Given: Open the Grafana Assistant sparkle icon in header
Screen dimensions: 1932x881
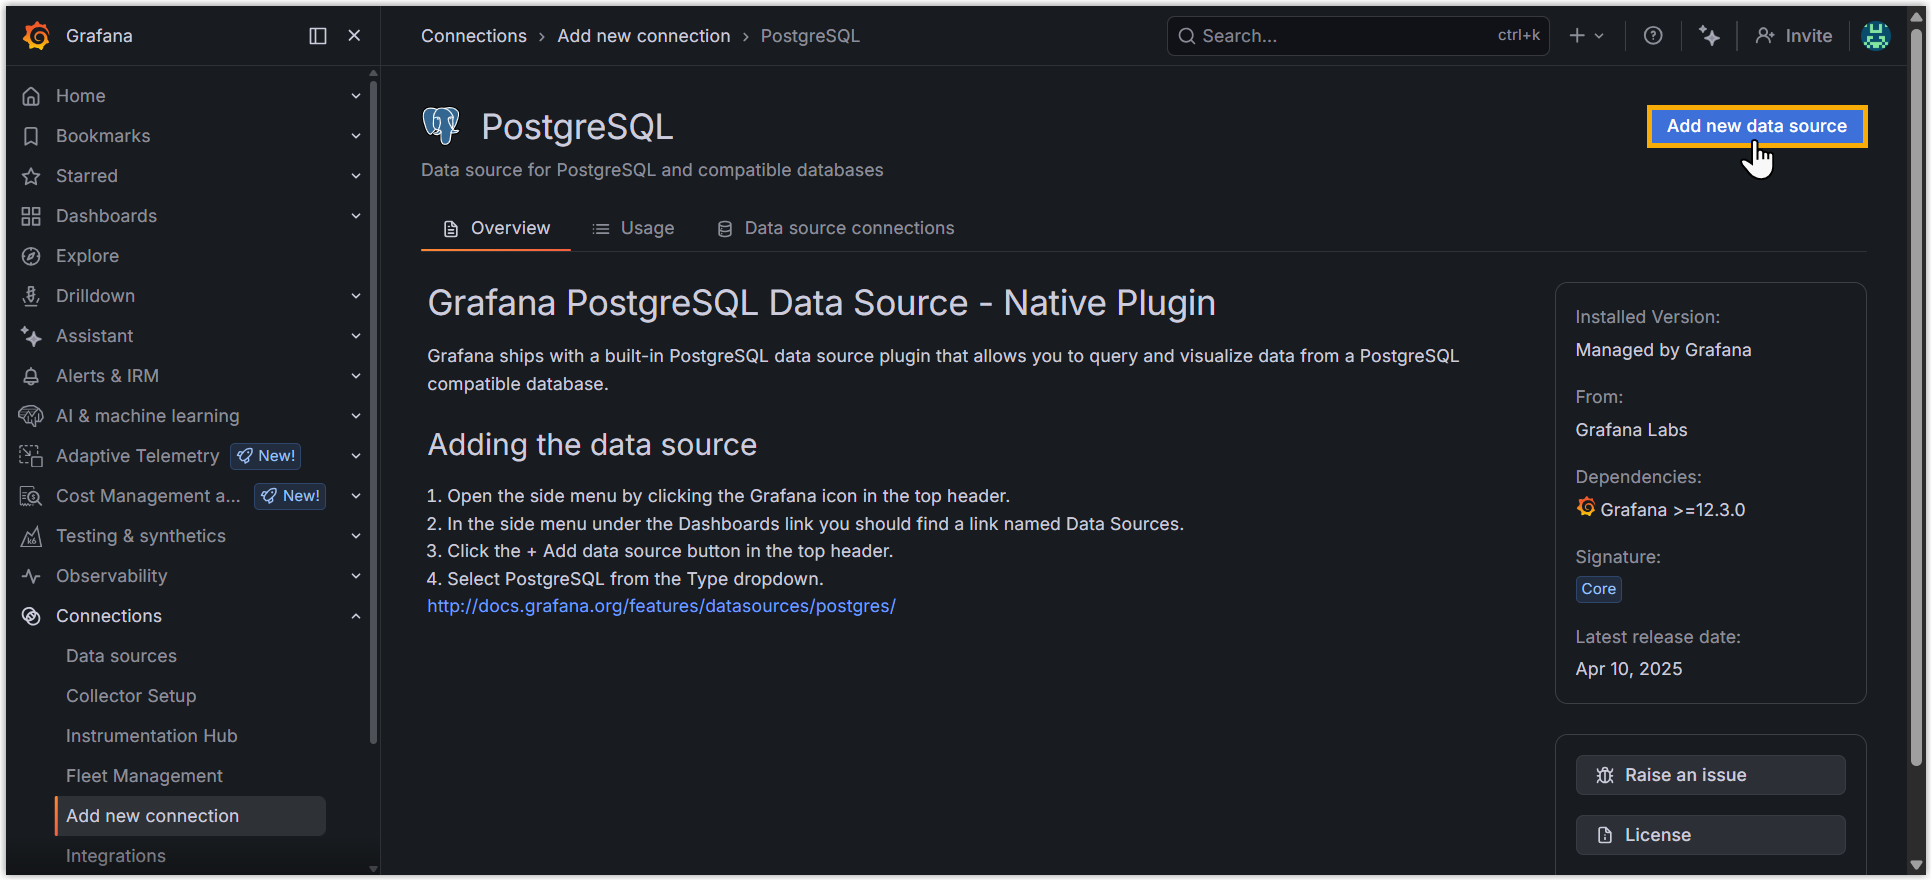Looking at the screenshot, I should click(x=1709, y=36).
